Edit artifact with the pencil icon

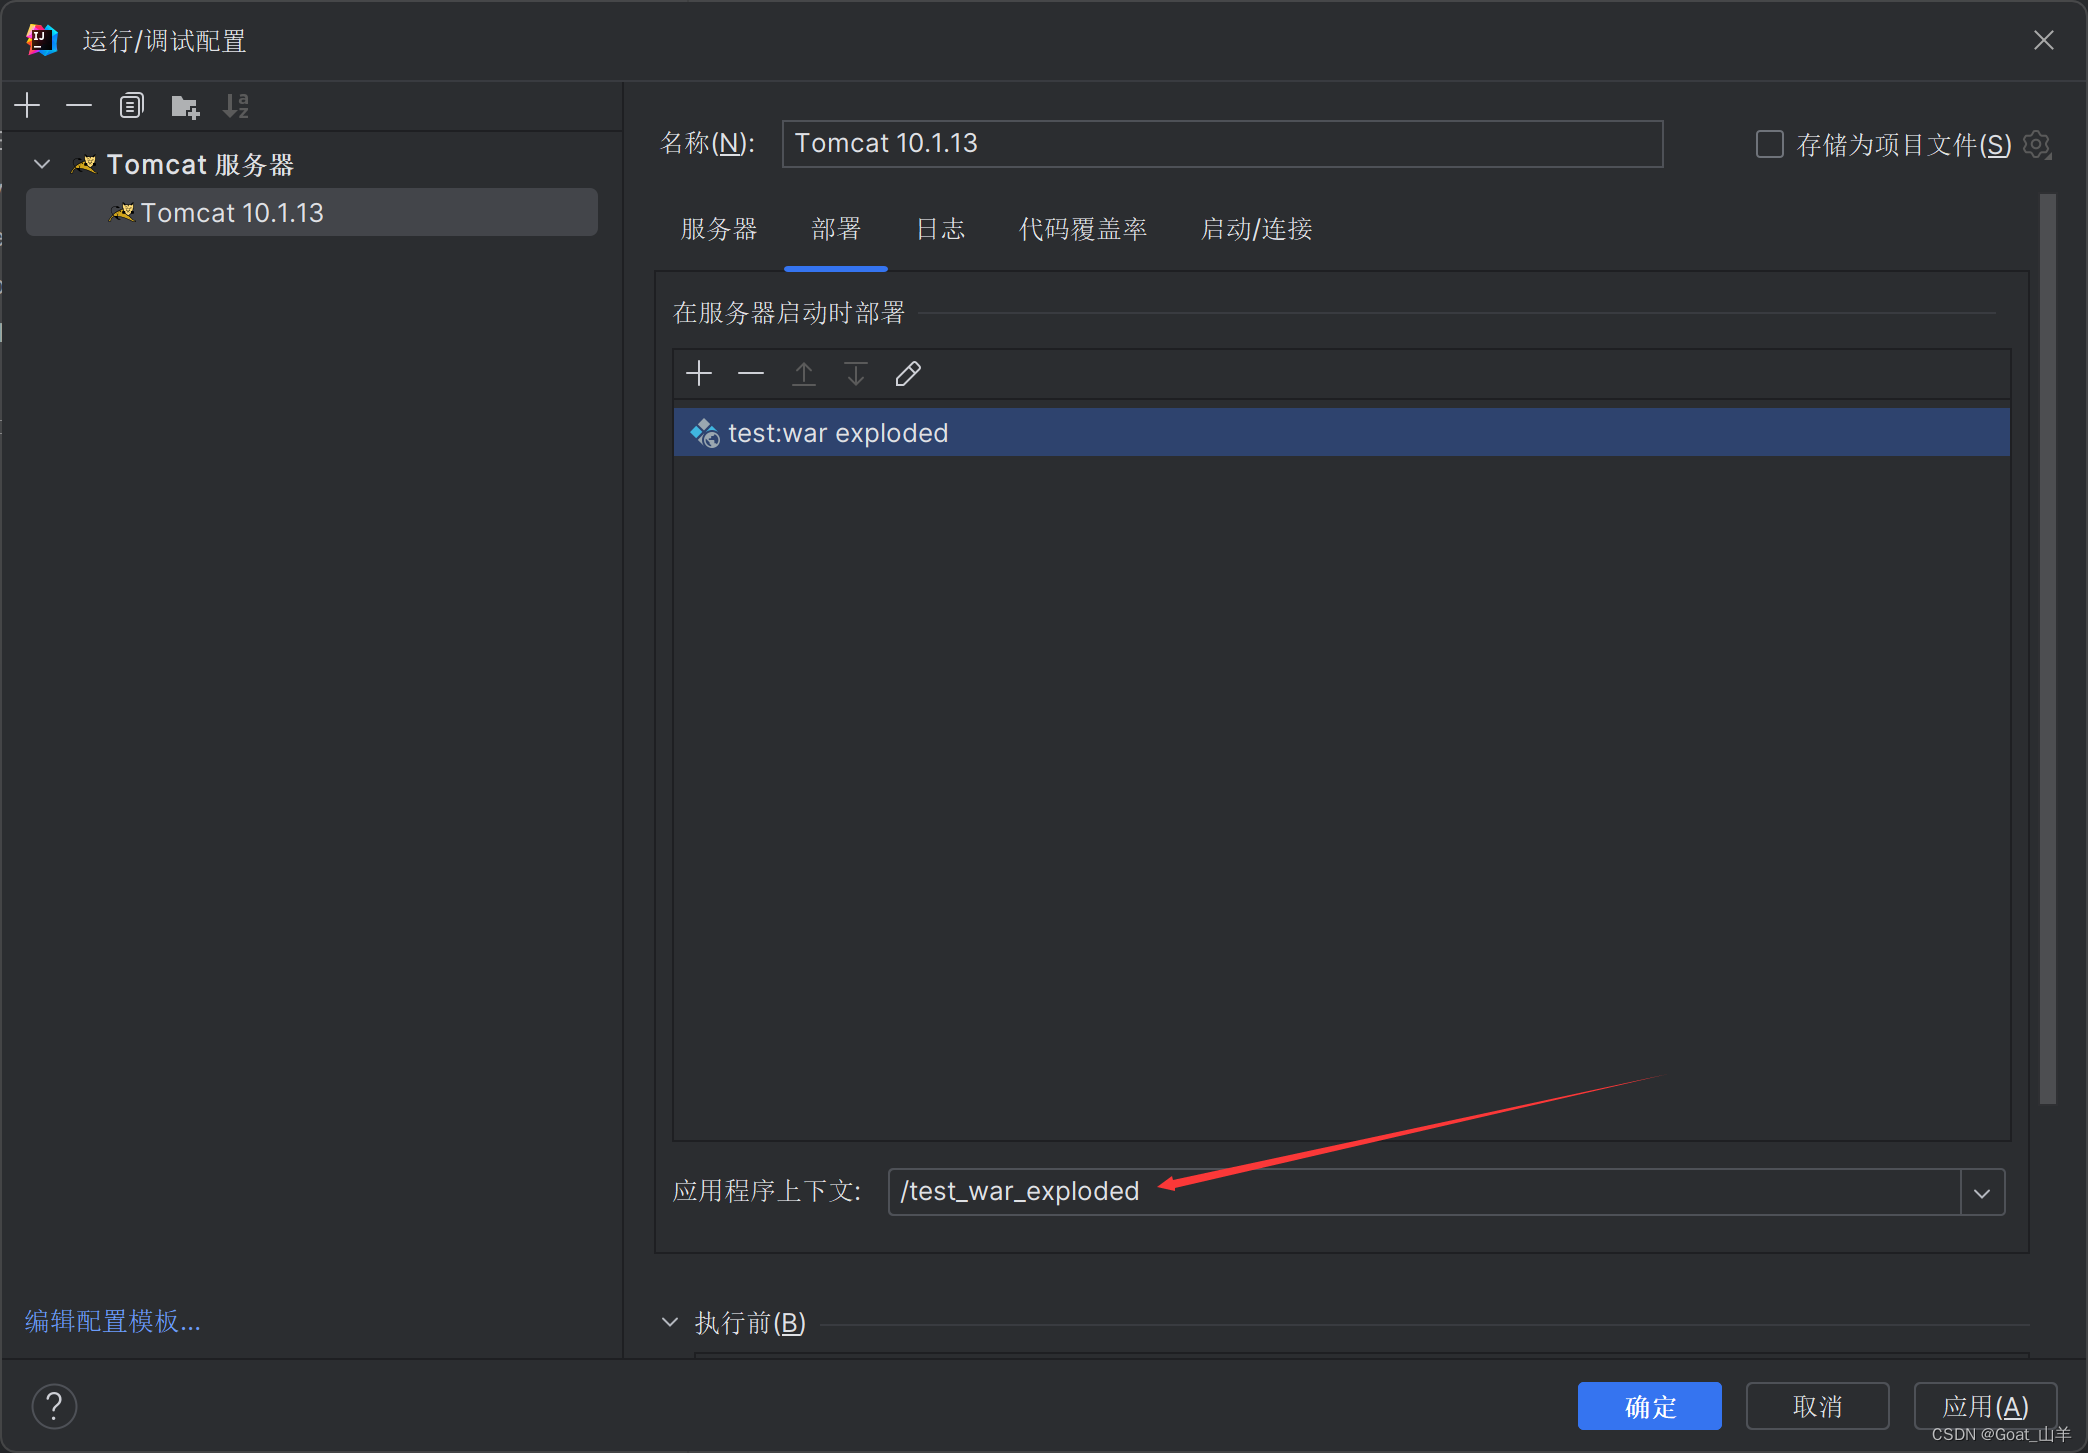coord(908,374)
